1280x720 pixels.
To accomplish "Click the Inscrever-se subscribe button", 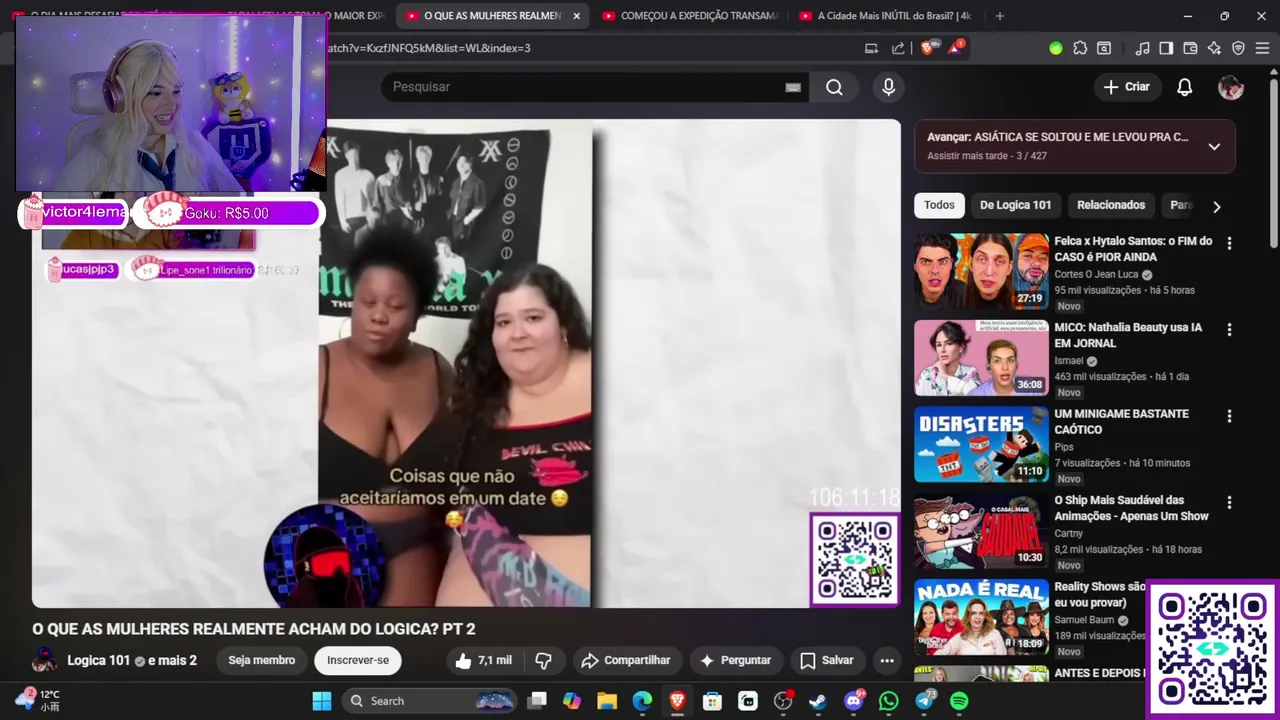I will click(358, 660).
